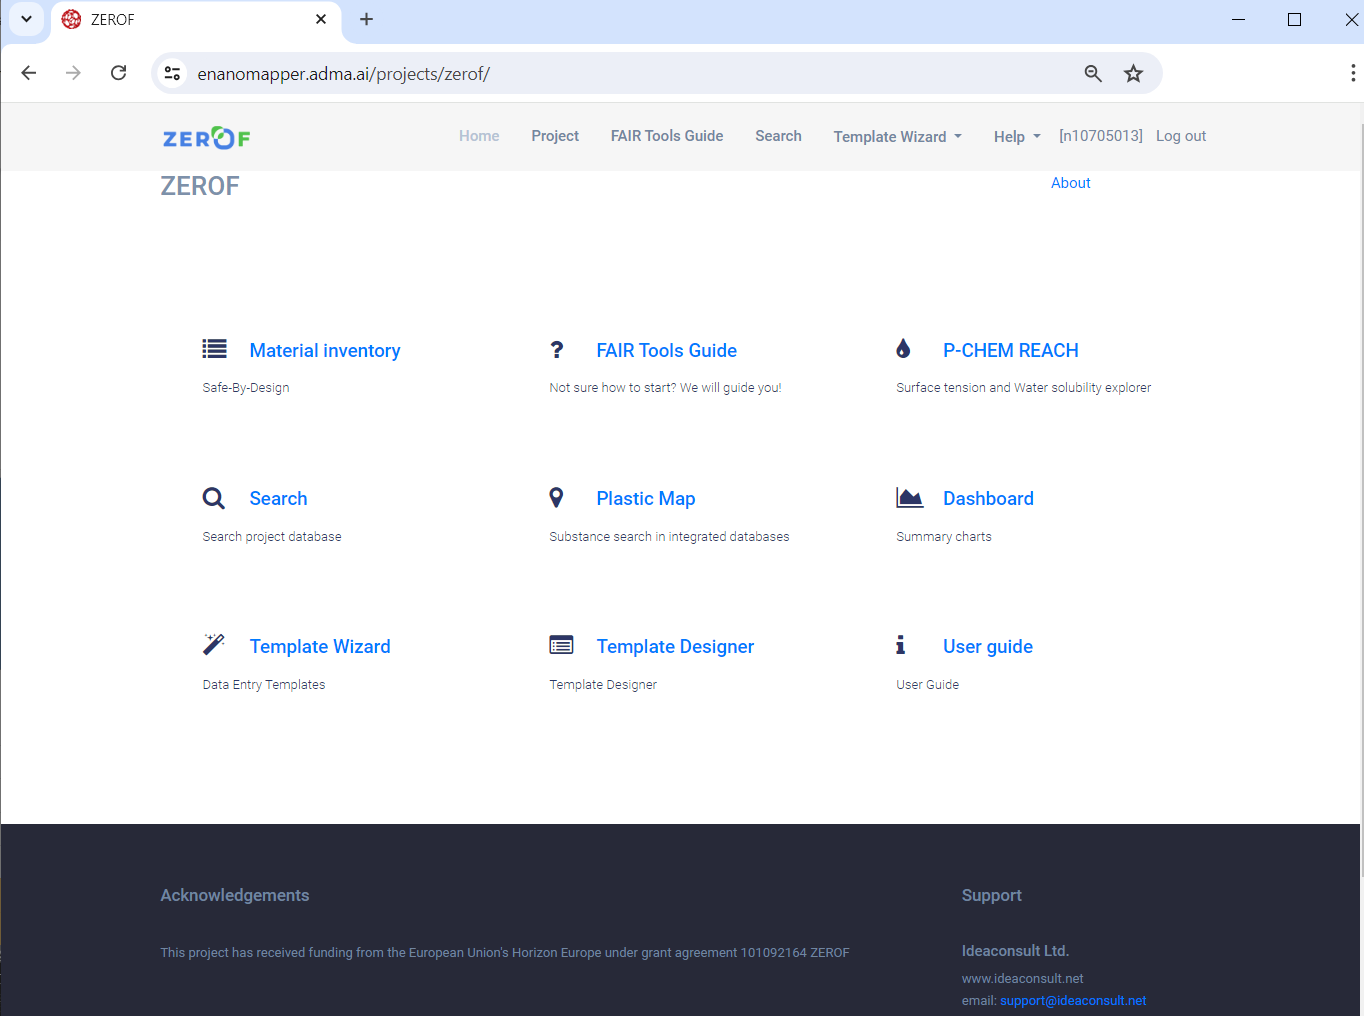Bookmark this page with the star icon
This screenshot has height=1016, width=1364.
click(x=1133, y=73)
